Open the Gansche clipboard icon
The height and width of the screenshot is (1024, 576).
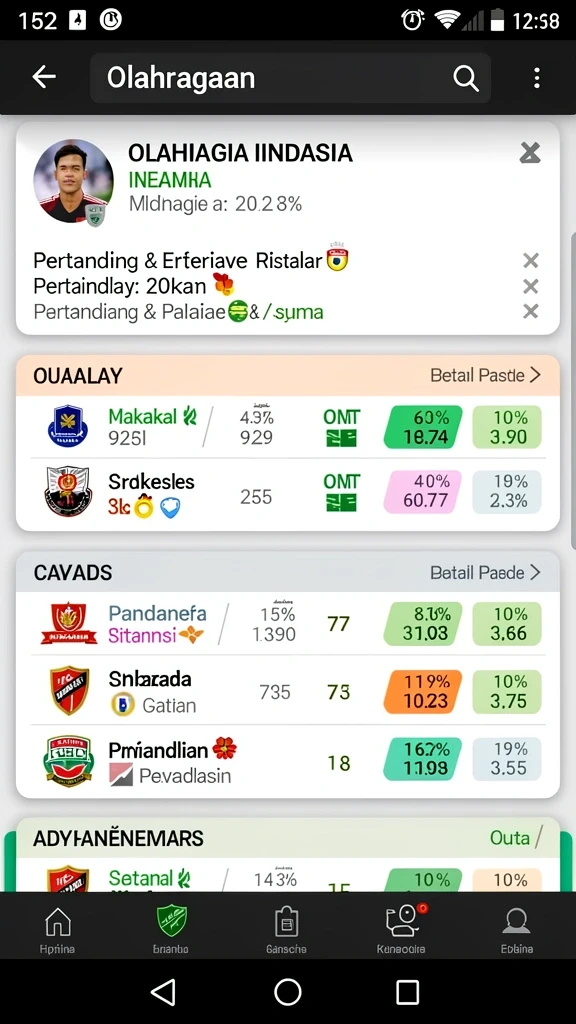point(286,930)
